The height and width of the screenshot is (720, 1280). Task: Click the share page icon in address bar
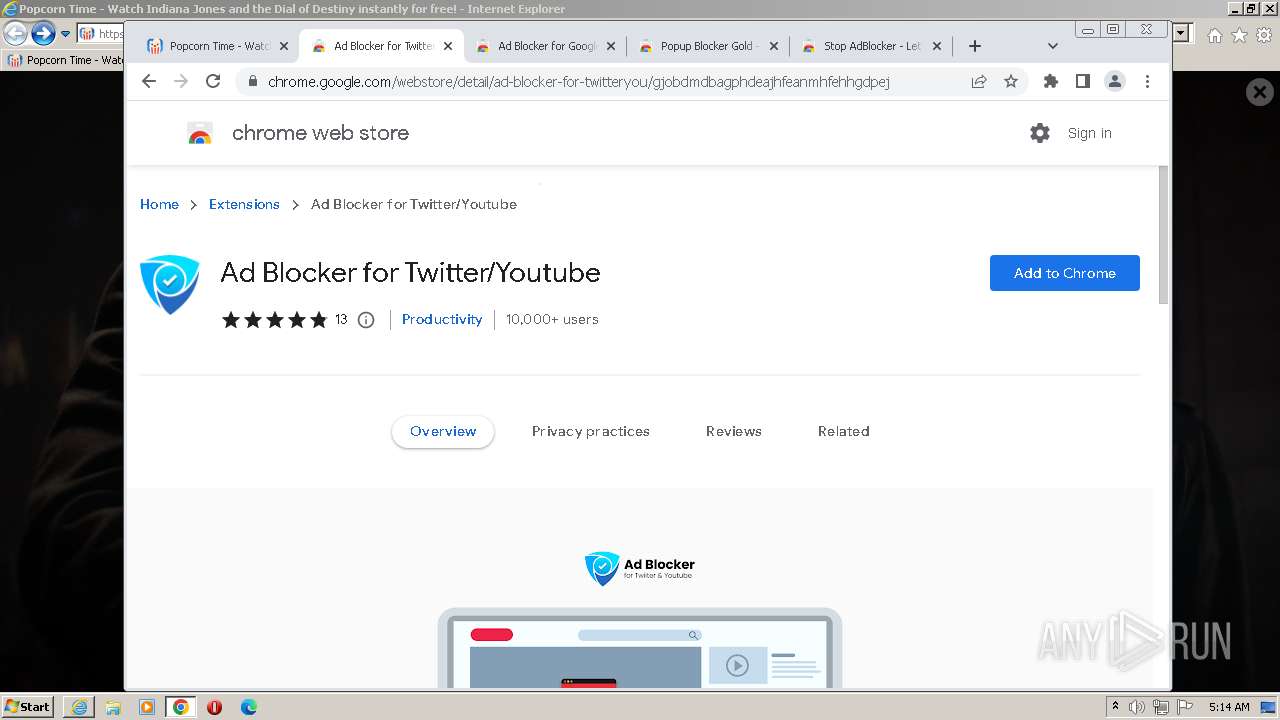(979, 81)
